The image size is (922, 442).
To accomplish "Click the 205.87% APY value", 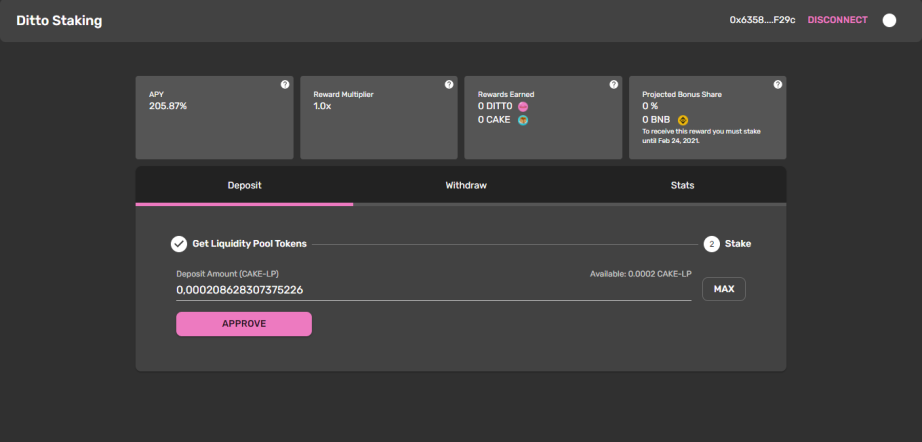I will tap(168, 106).
